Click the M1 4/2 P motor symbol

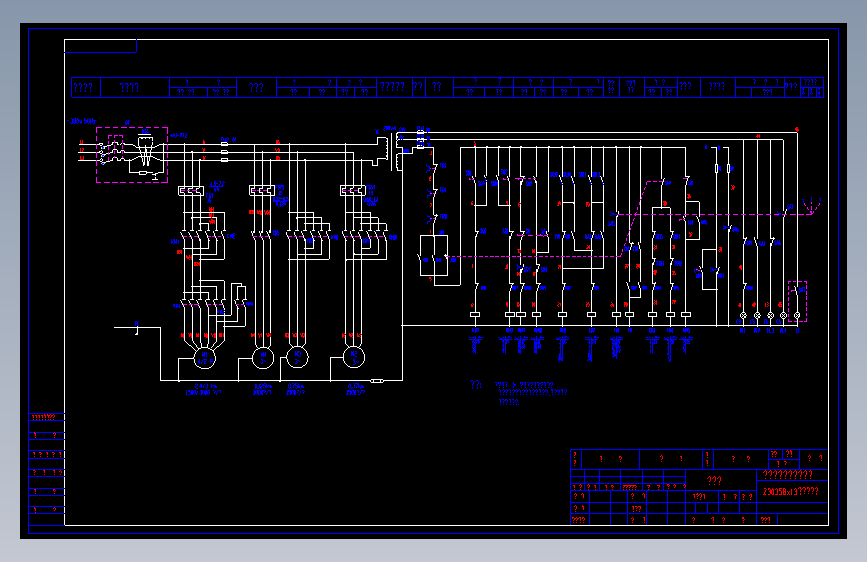[205, 358]
